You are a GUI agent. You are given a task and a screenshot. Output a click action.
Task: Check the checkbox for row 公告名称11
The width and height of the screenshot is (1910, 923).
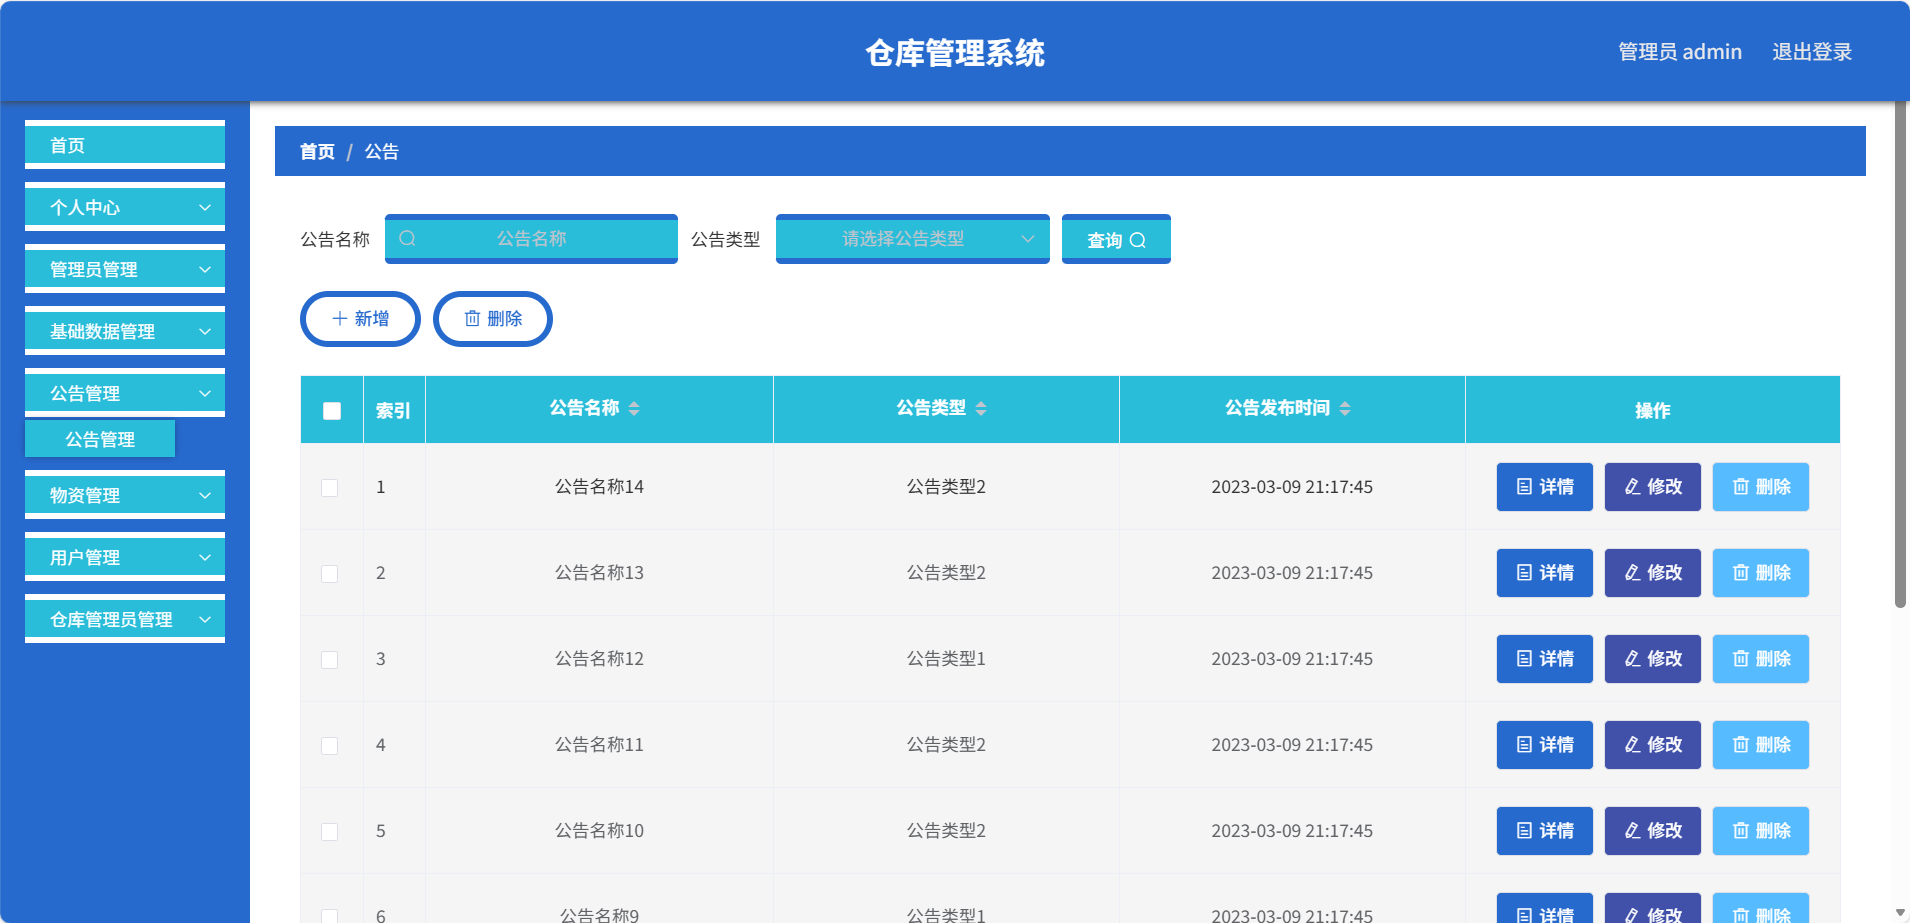click(329, 746)
